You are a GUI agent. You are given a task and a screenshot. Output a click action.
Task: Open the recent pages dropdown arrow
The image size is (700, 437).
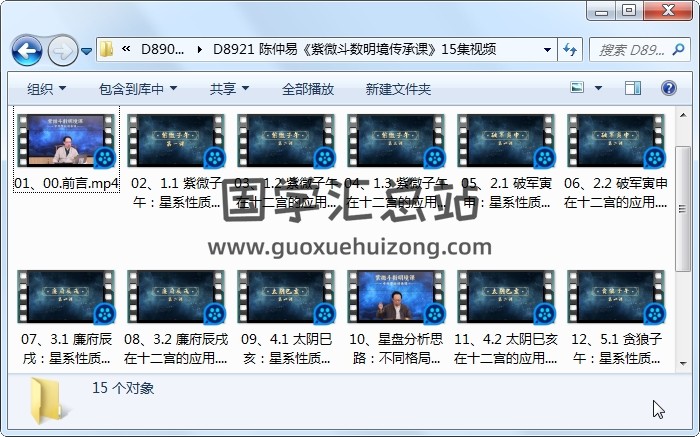click(86, 51)
